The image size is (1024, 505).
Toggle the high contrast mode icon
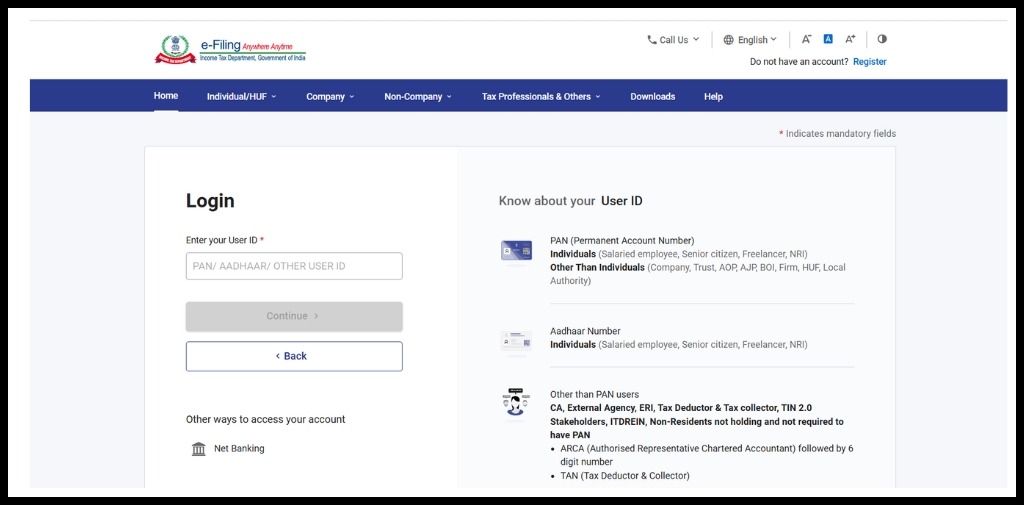(882, 39)
